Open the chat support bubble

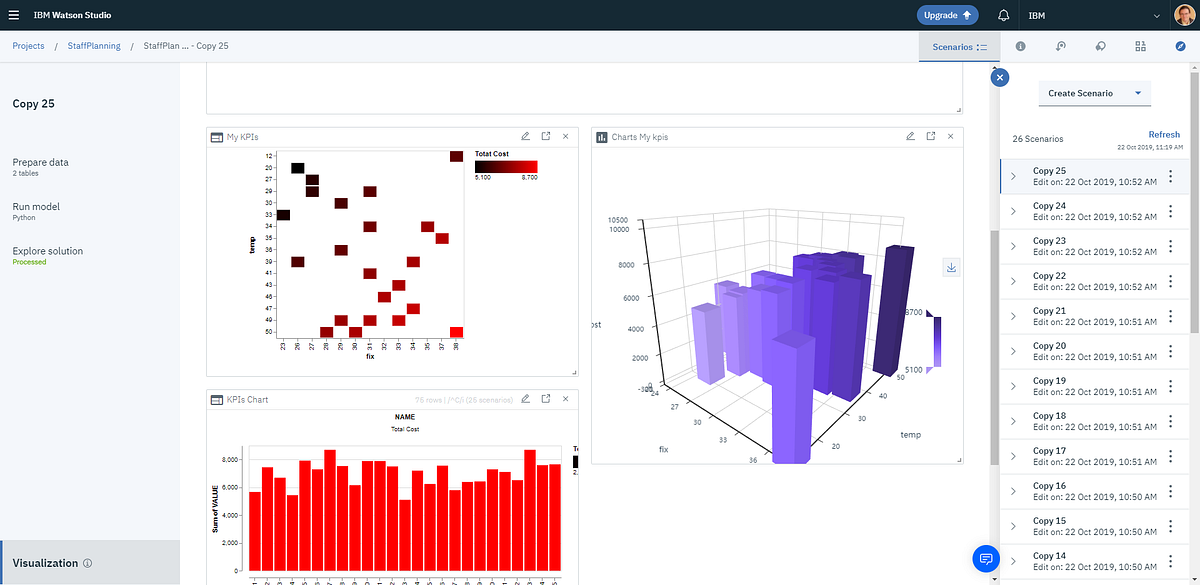986,559
